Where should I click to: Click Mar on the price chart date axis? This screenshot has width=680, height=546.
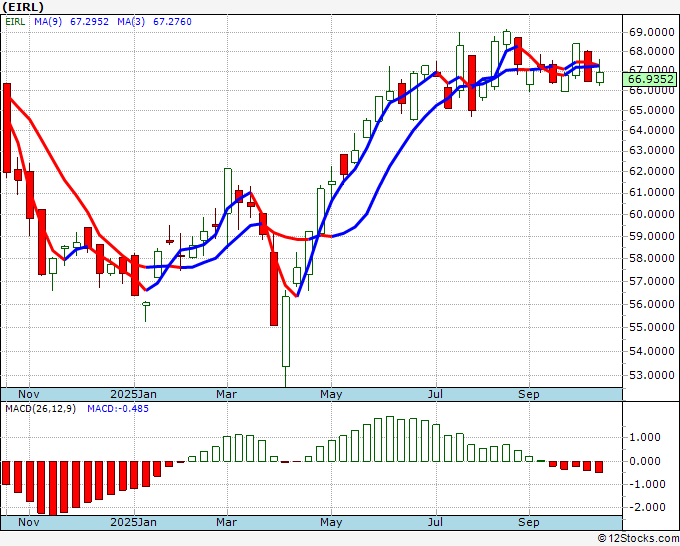(226, 394)
